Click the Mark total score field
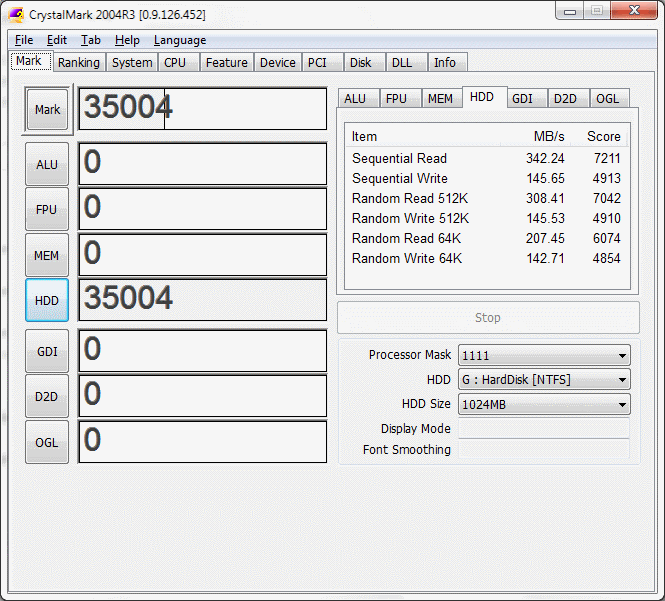Viewport: 665px width, 601px height. 202,109
